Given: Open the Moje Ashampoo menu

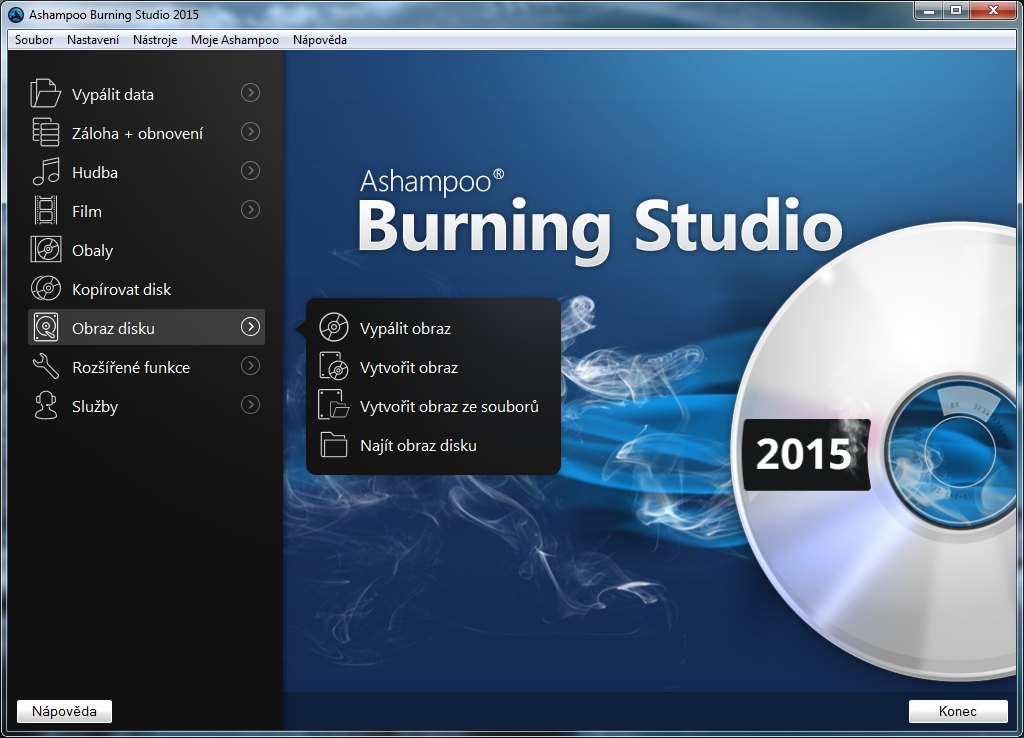Looking at the screenshot, I should (x=234, y=40).
